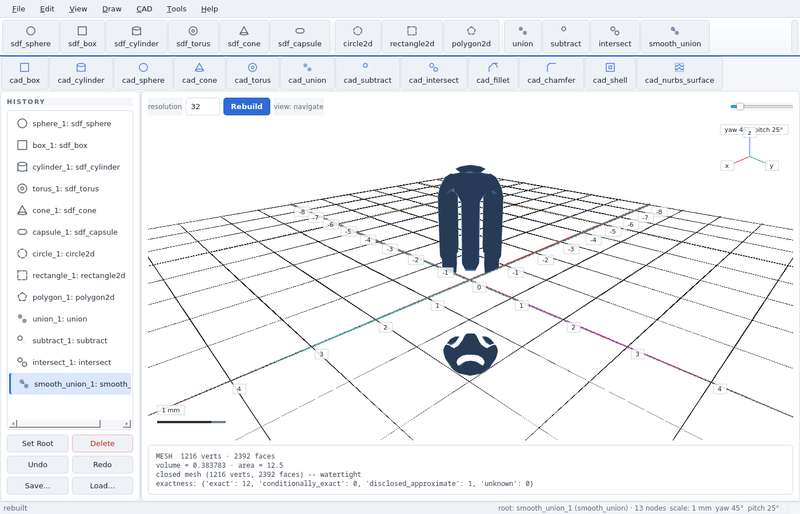This screenshot has height=514, width=800.
Task: Apply the cad_fillet tool
Action: pyautogui.click(x=493, y=74)
